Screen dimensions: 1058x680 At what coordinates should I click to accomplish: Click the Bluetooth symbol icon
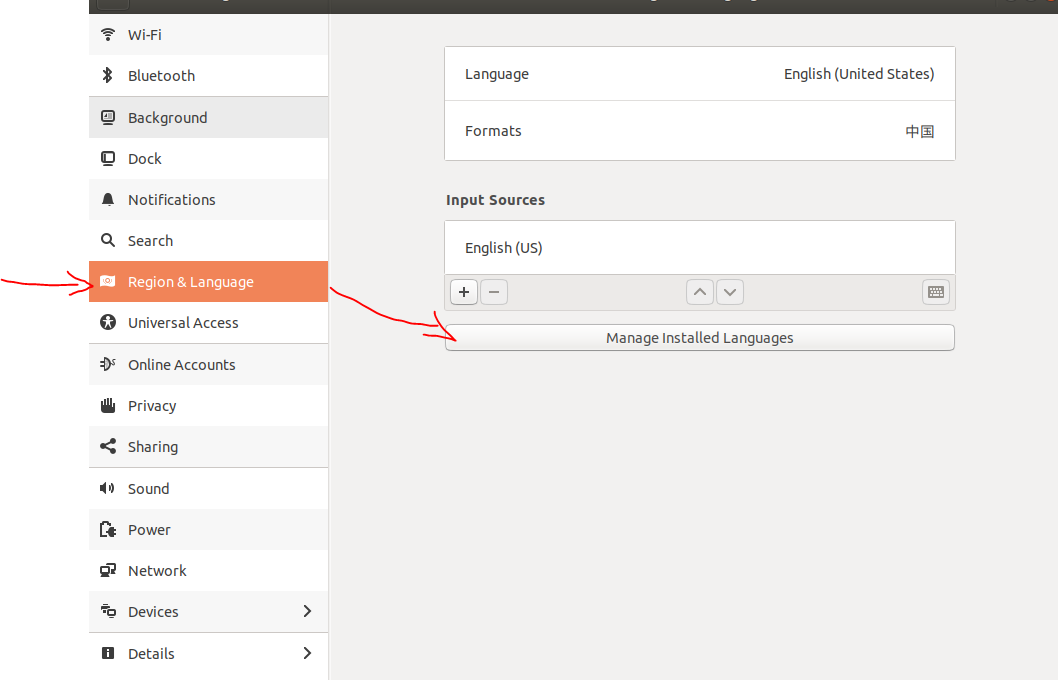click(x=108, y=76)
